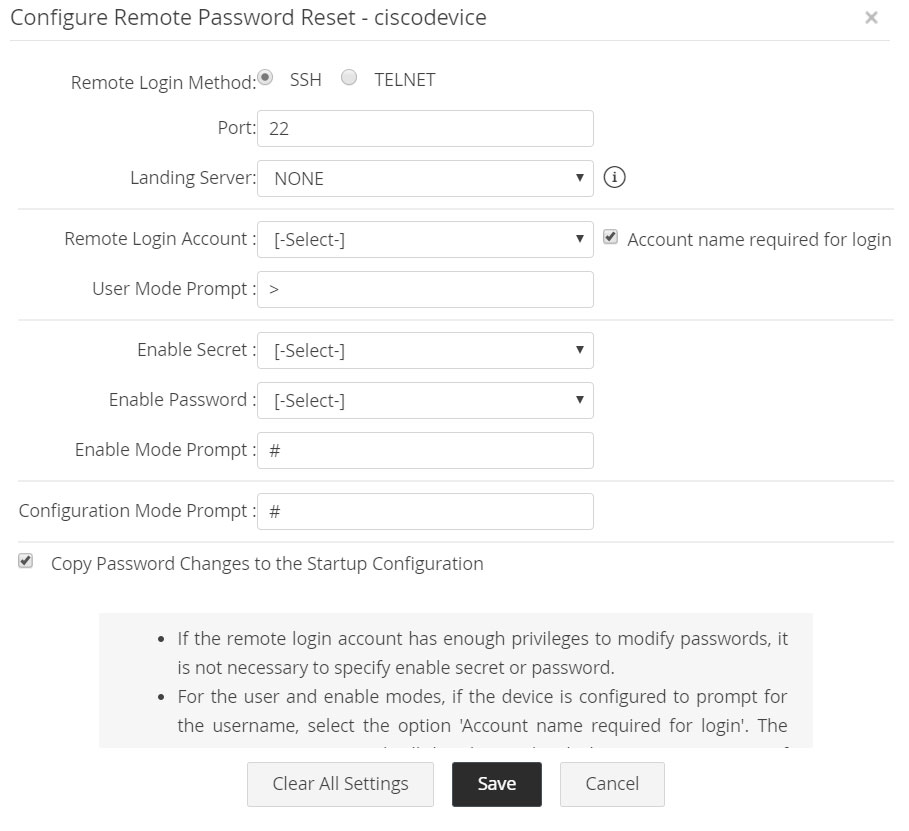Click the Remote Login Account dropdown arrow
Viewport: 909px width, 831px height.
coord(580,239)
